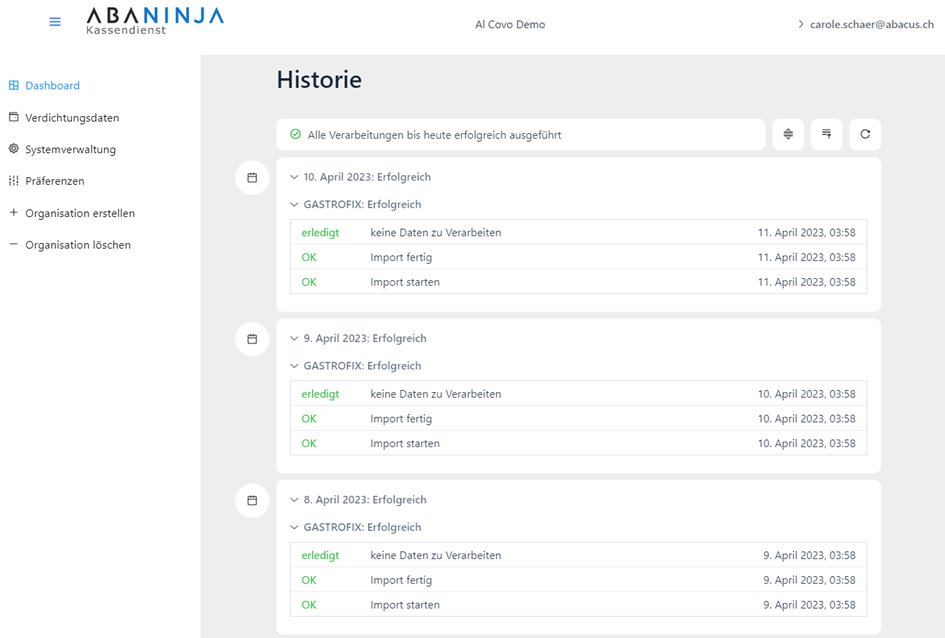Click Organisation löschen
Viewport: 945px width, 638px height.
pyautogui.click(x=77, y=245)
